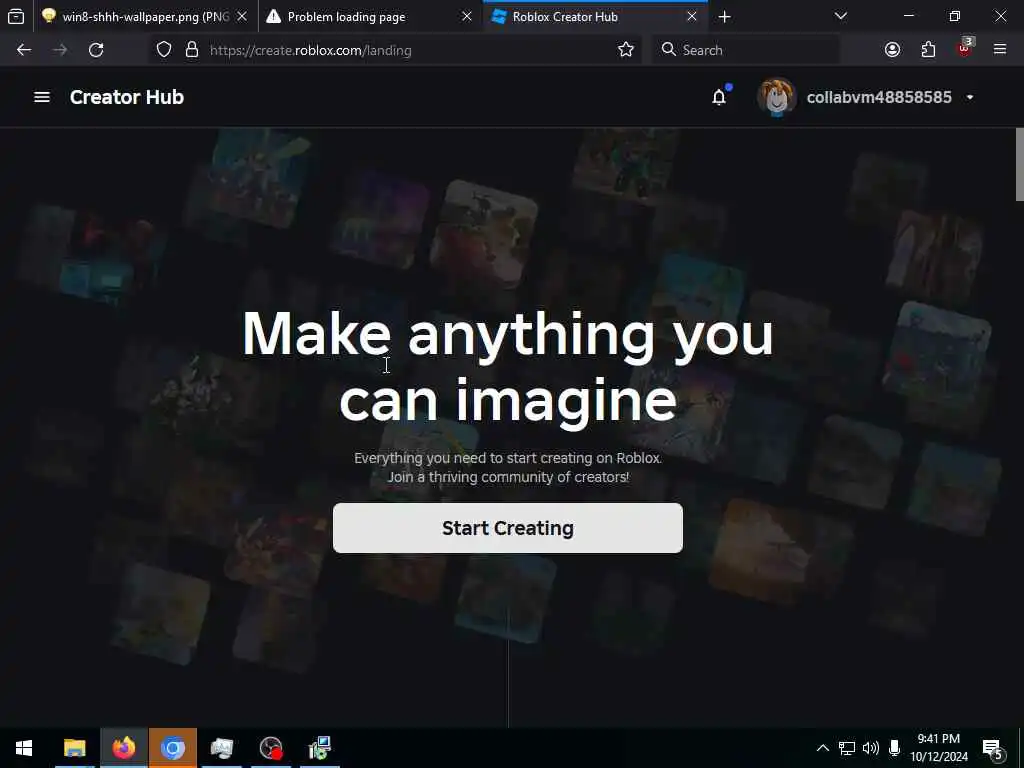
Task: Click the network tray icon
Action: pos(847,748)
